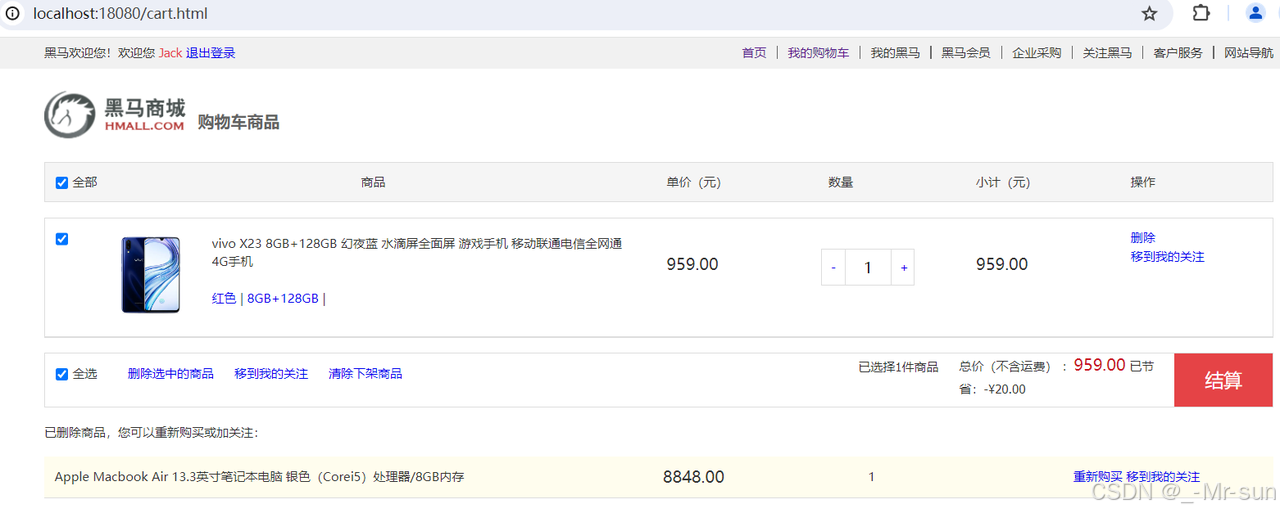Click the savings amount -¥20.00
Screen dimensions: 1280x513
tap(1005, 390)
